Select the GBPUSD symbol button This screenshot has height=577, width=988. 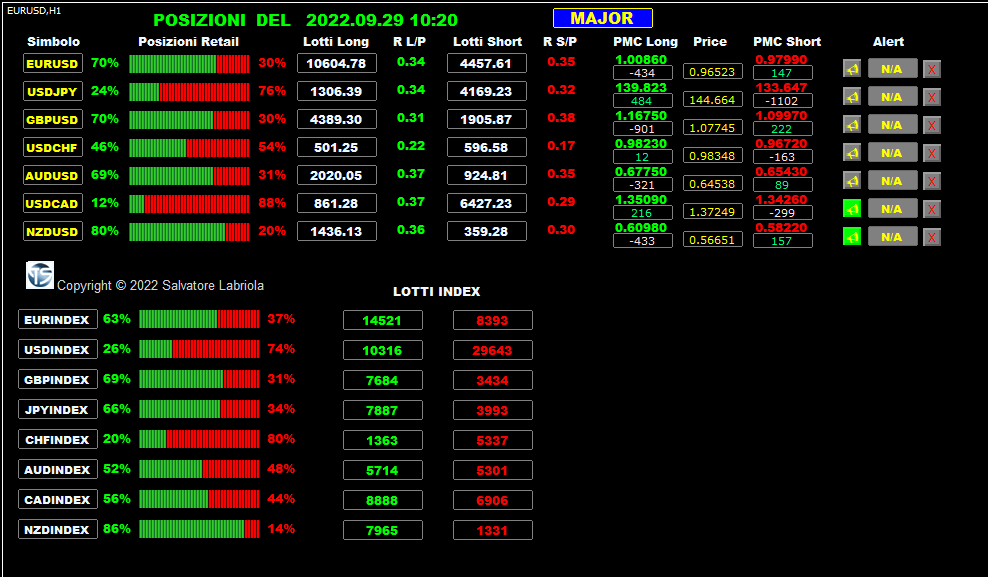[x=52, y=120]
